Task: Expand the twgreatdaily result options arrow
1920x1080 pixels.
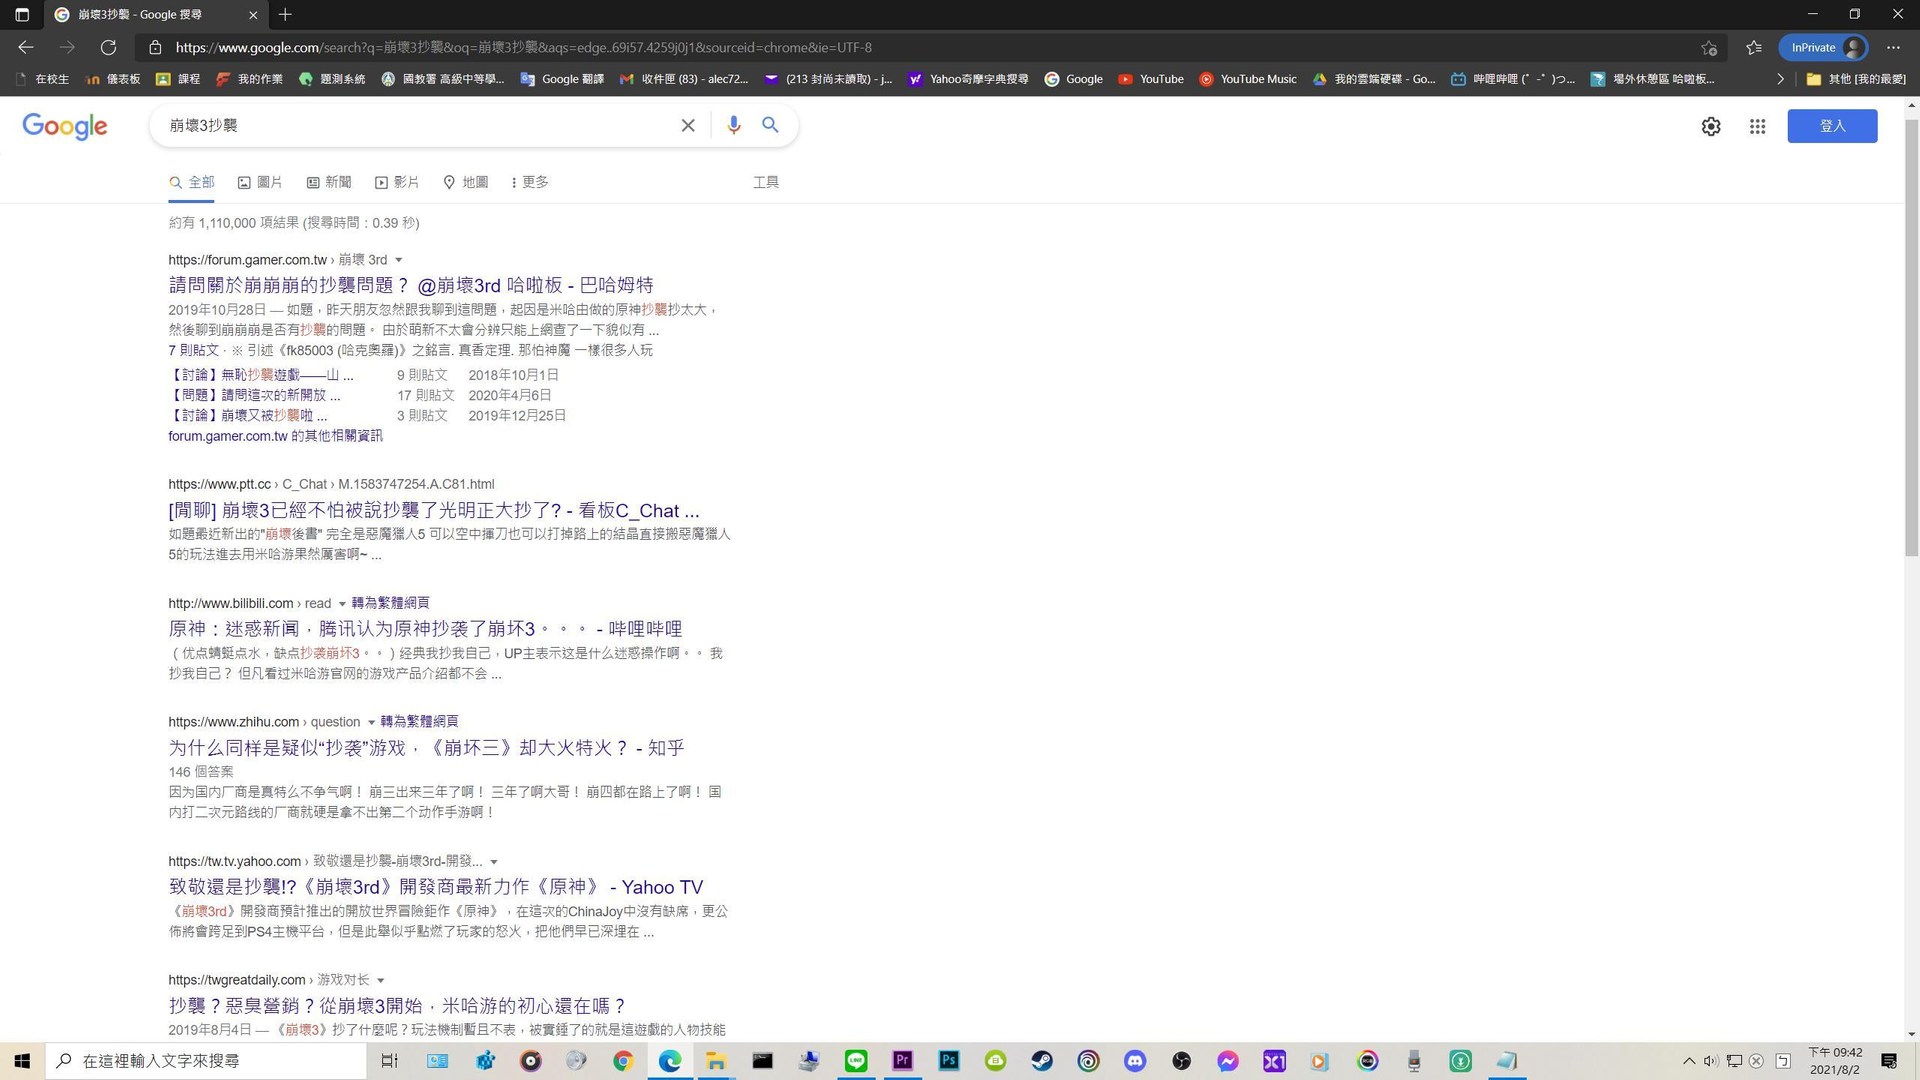Action: pyautogui.click(x=381, y=980)
